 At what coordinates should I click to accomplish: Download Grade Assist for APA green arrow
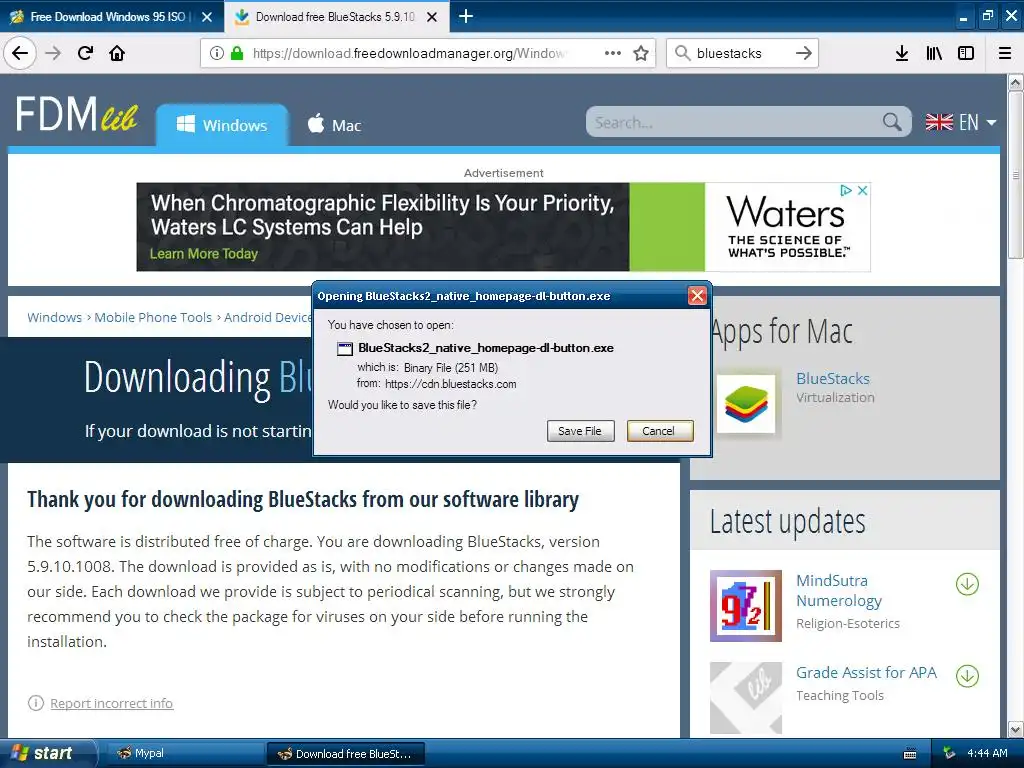click(x=967, y=676)
